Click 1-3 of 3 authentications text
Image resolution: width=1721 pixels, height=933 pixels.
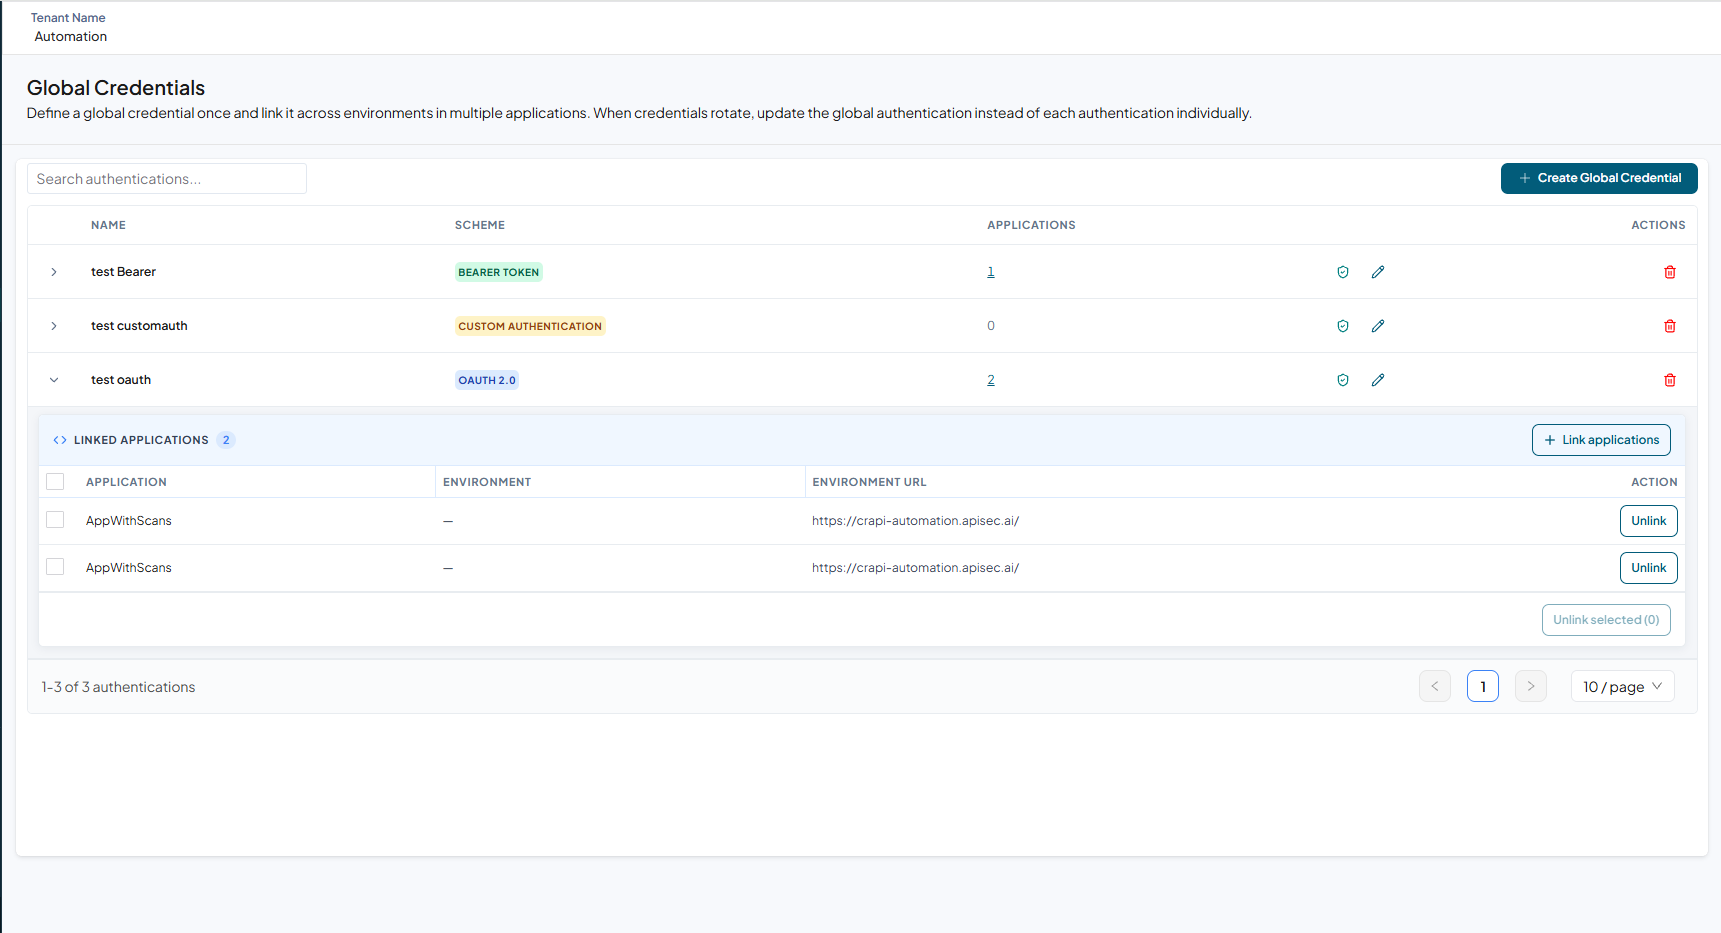click(x=118, y=687)
